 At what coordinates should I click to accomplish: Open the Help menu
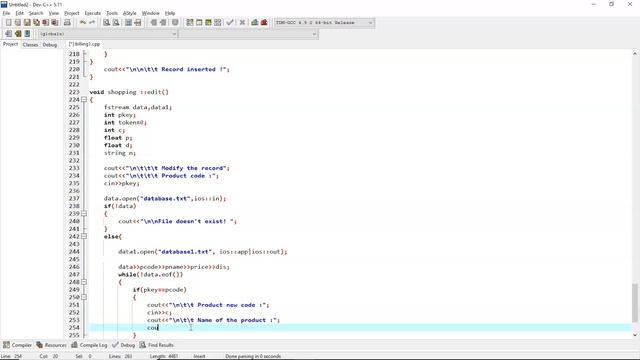coord(170,13)
